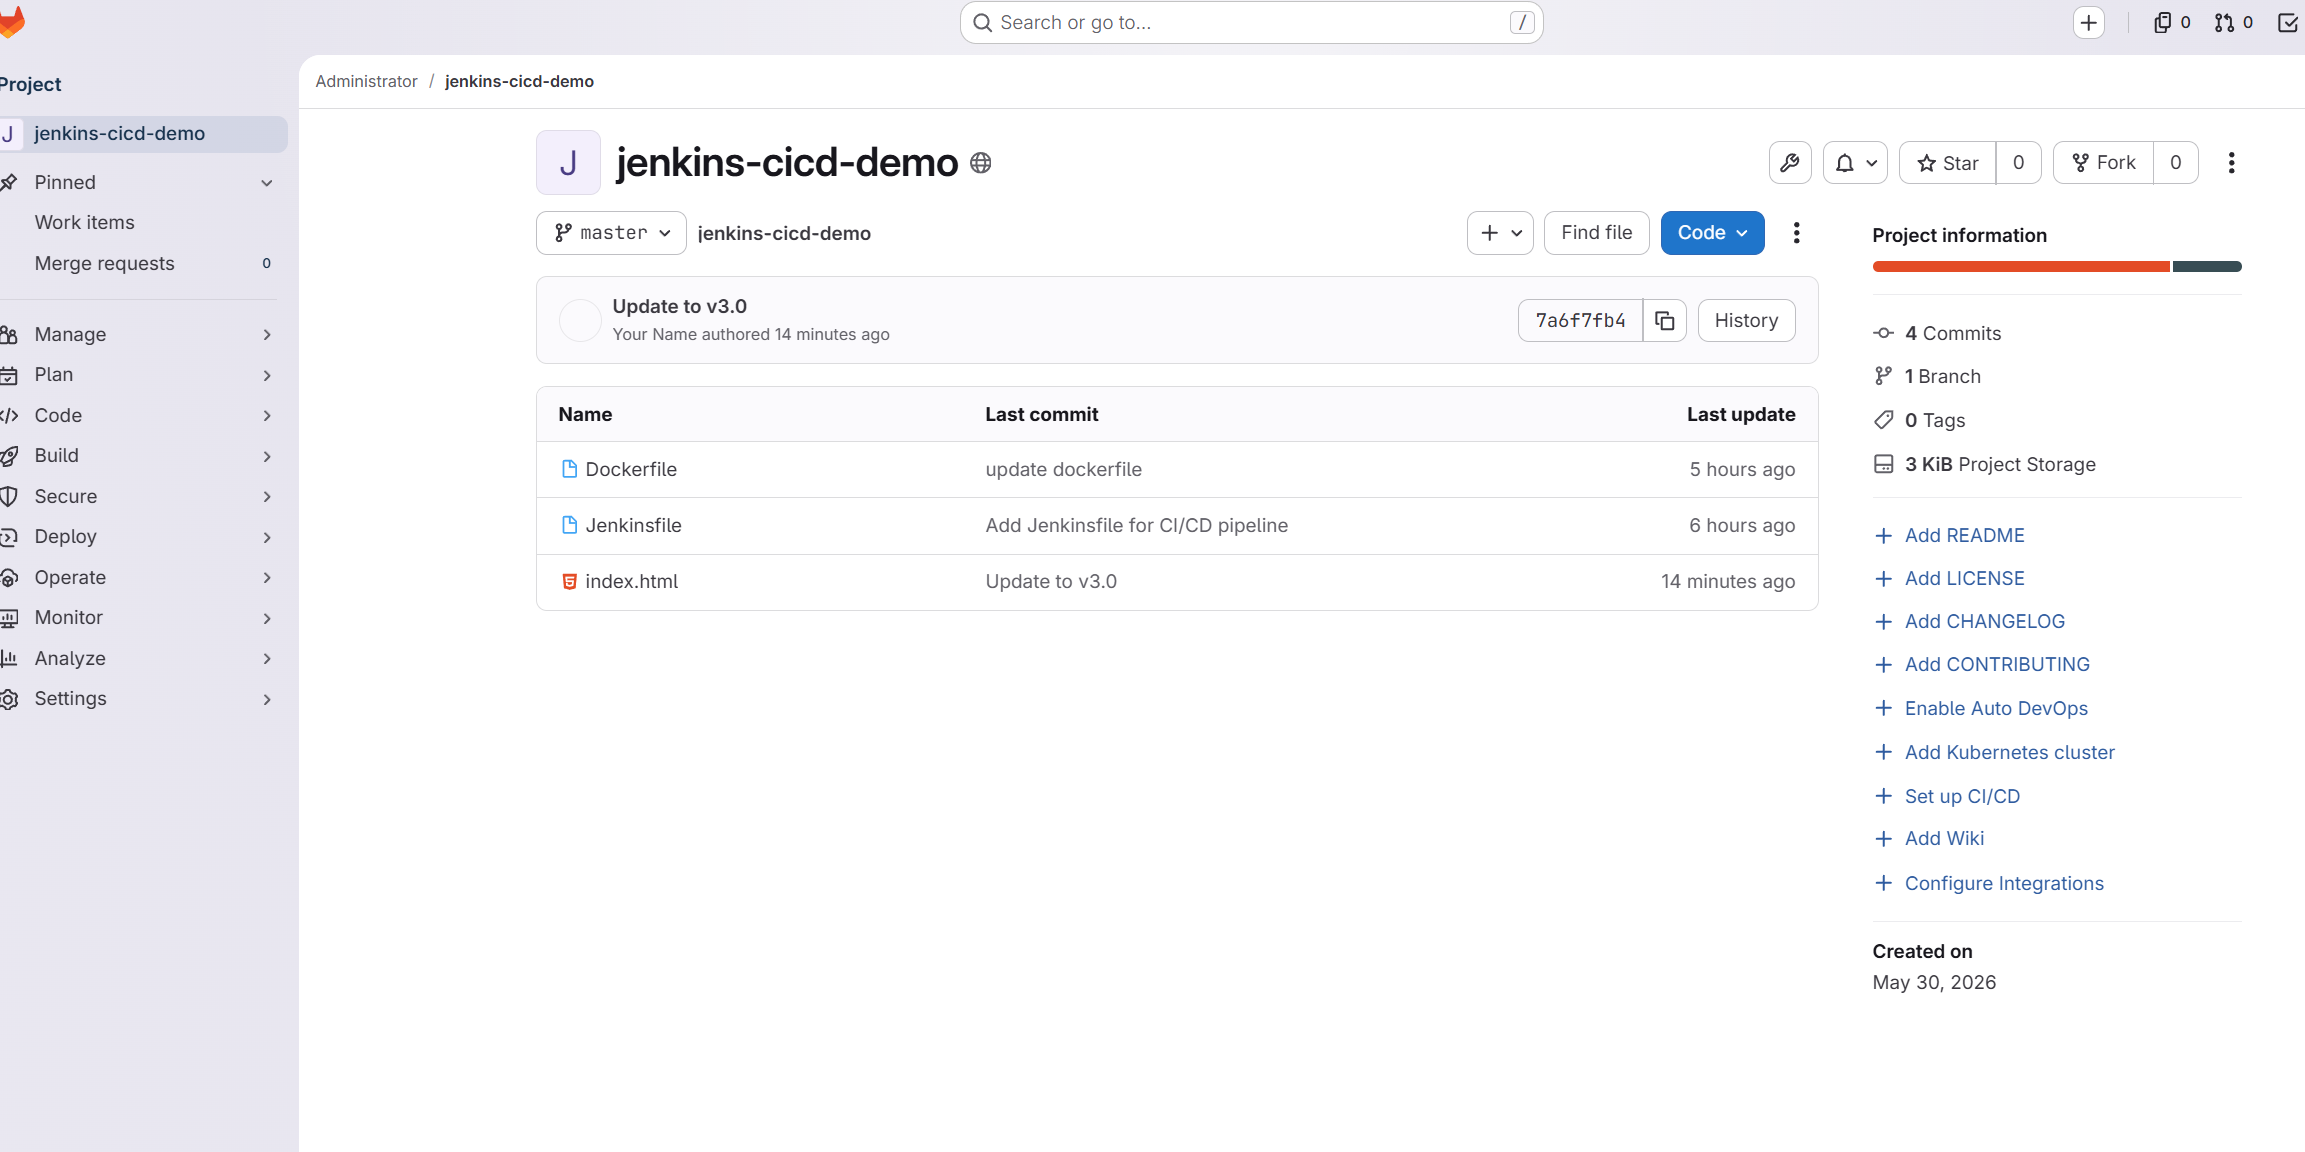Click the jenkins-cicd-demo breadcrumb link
The width and height of the screenshot is (2305, 1152).
click(519, 81)
